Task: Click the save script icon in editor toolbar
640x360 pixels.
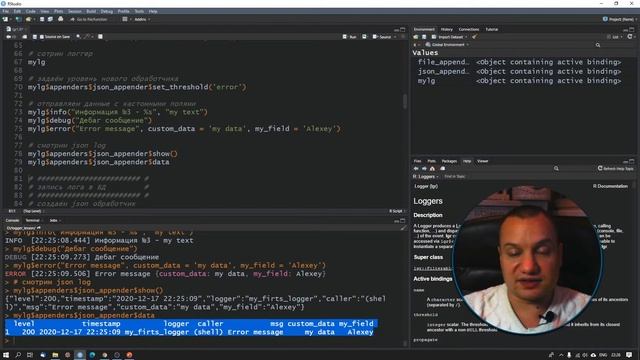Action: pos(35,37)
